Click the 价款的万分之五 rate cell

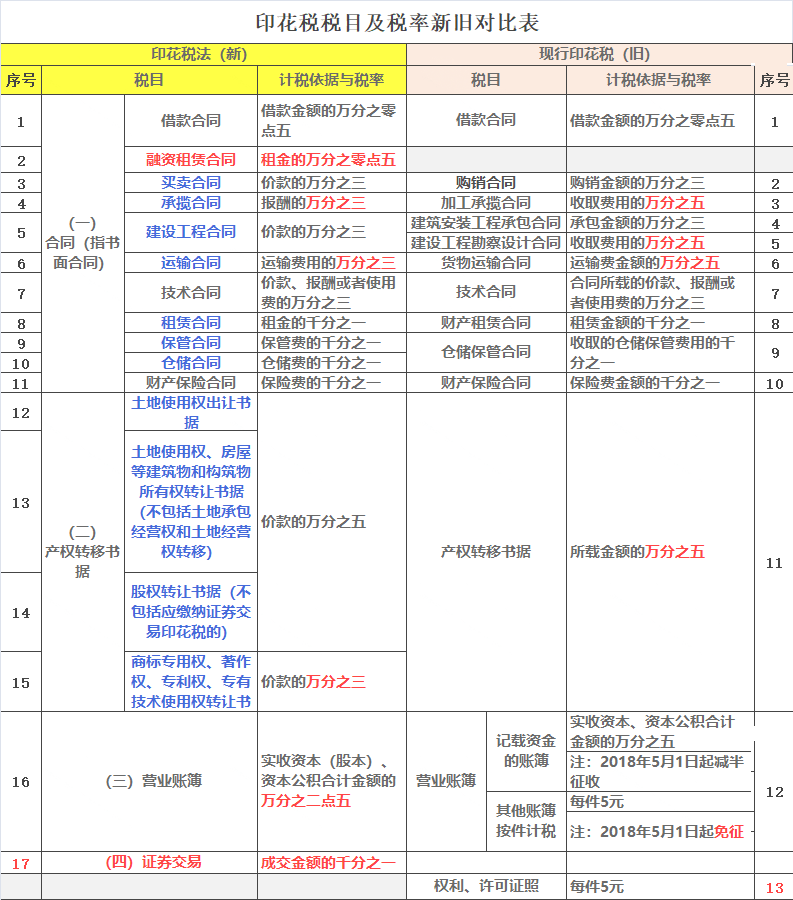(x=332, y=522)
